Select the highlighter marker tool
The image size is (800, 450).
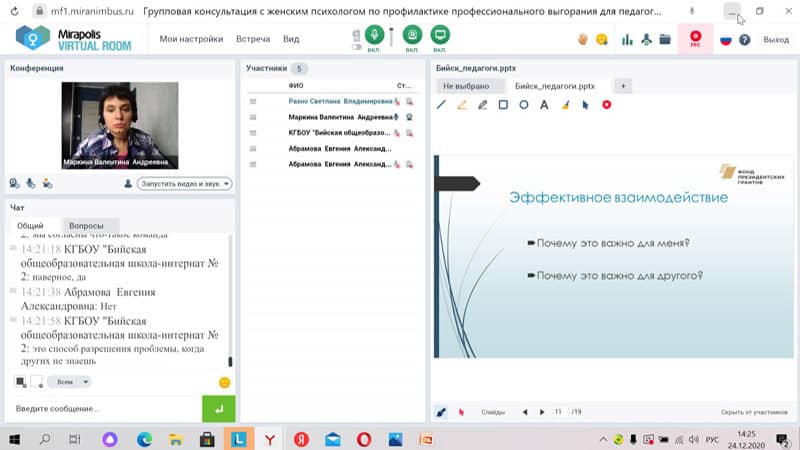[x=462, y=105]
